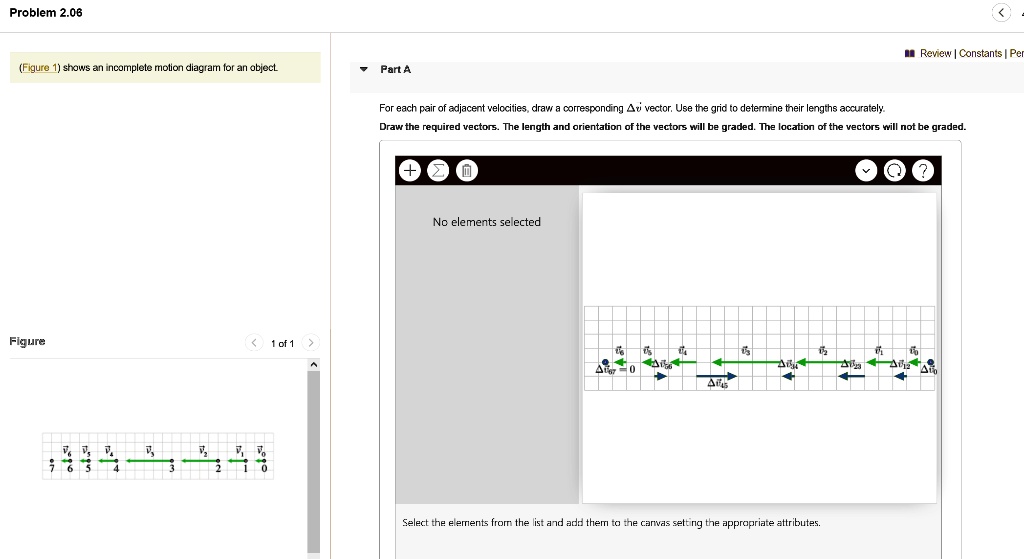Select the Δv34 vector arrow
1024x559 pixels.
click(x=788, y=376)
